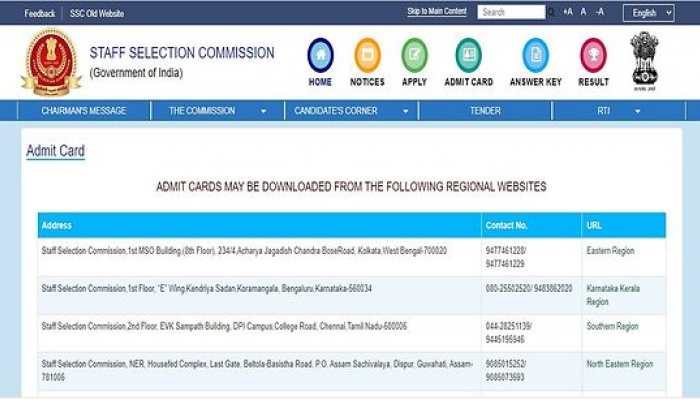
Task: Open the Result icon
Action: point(593,55)
